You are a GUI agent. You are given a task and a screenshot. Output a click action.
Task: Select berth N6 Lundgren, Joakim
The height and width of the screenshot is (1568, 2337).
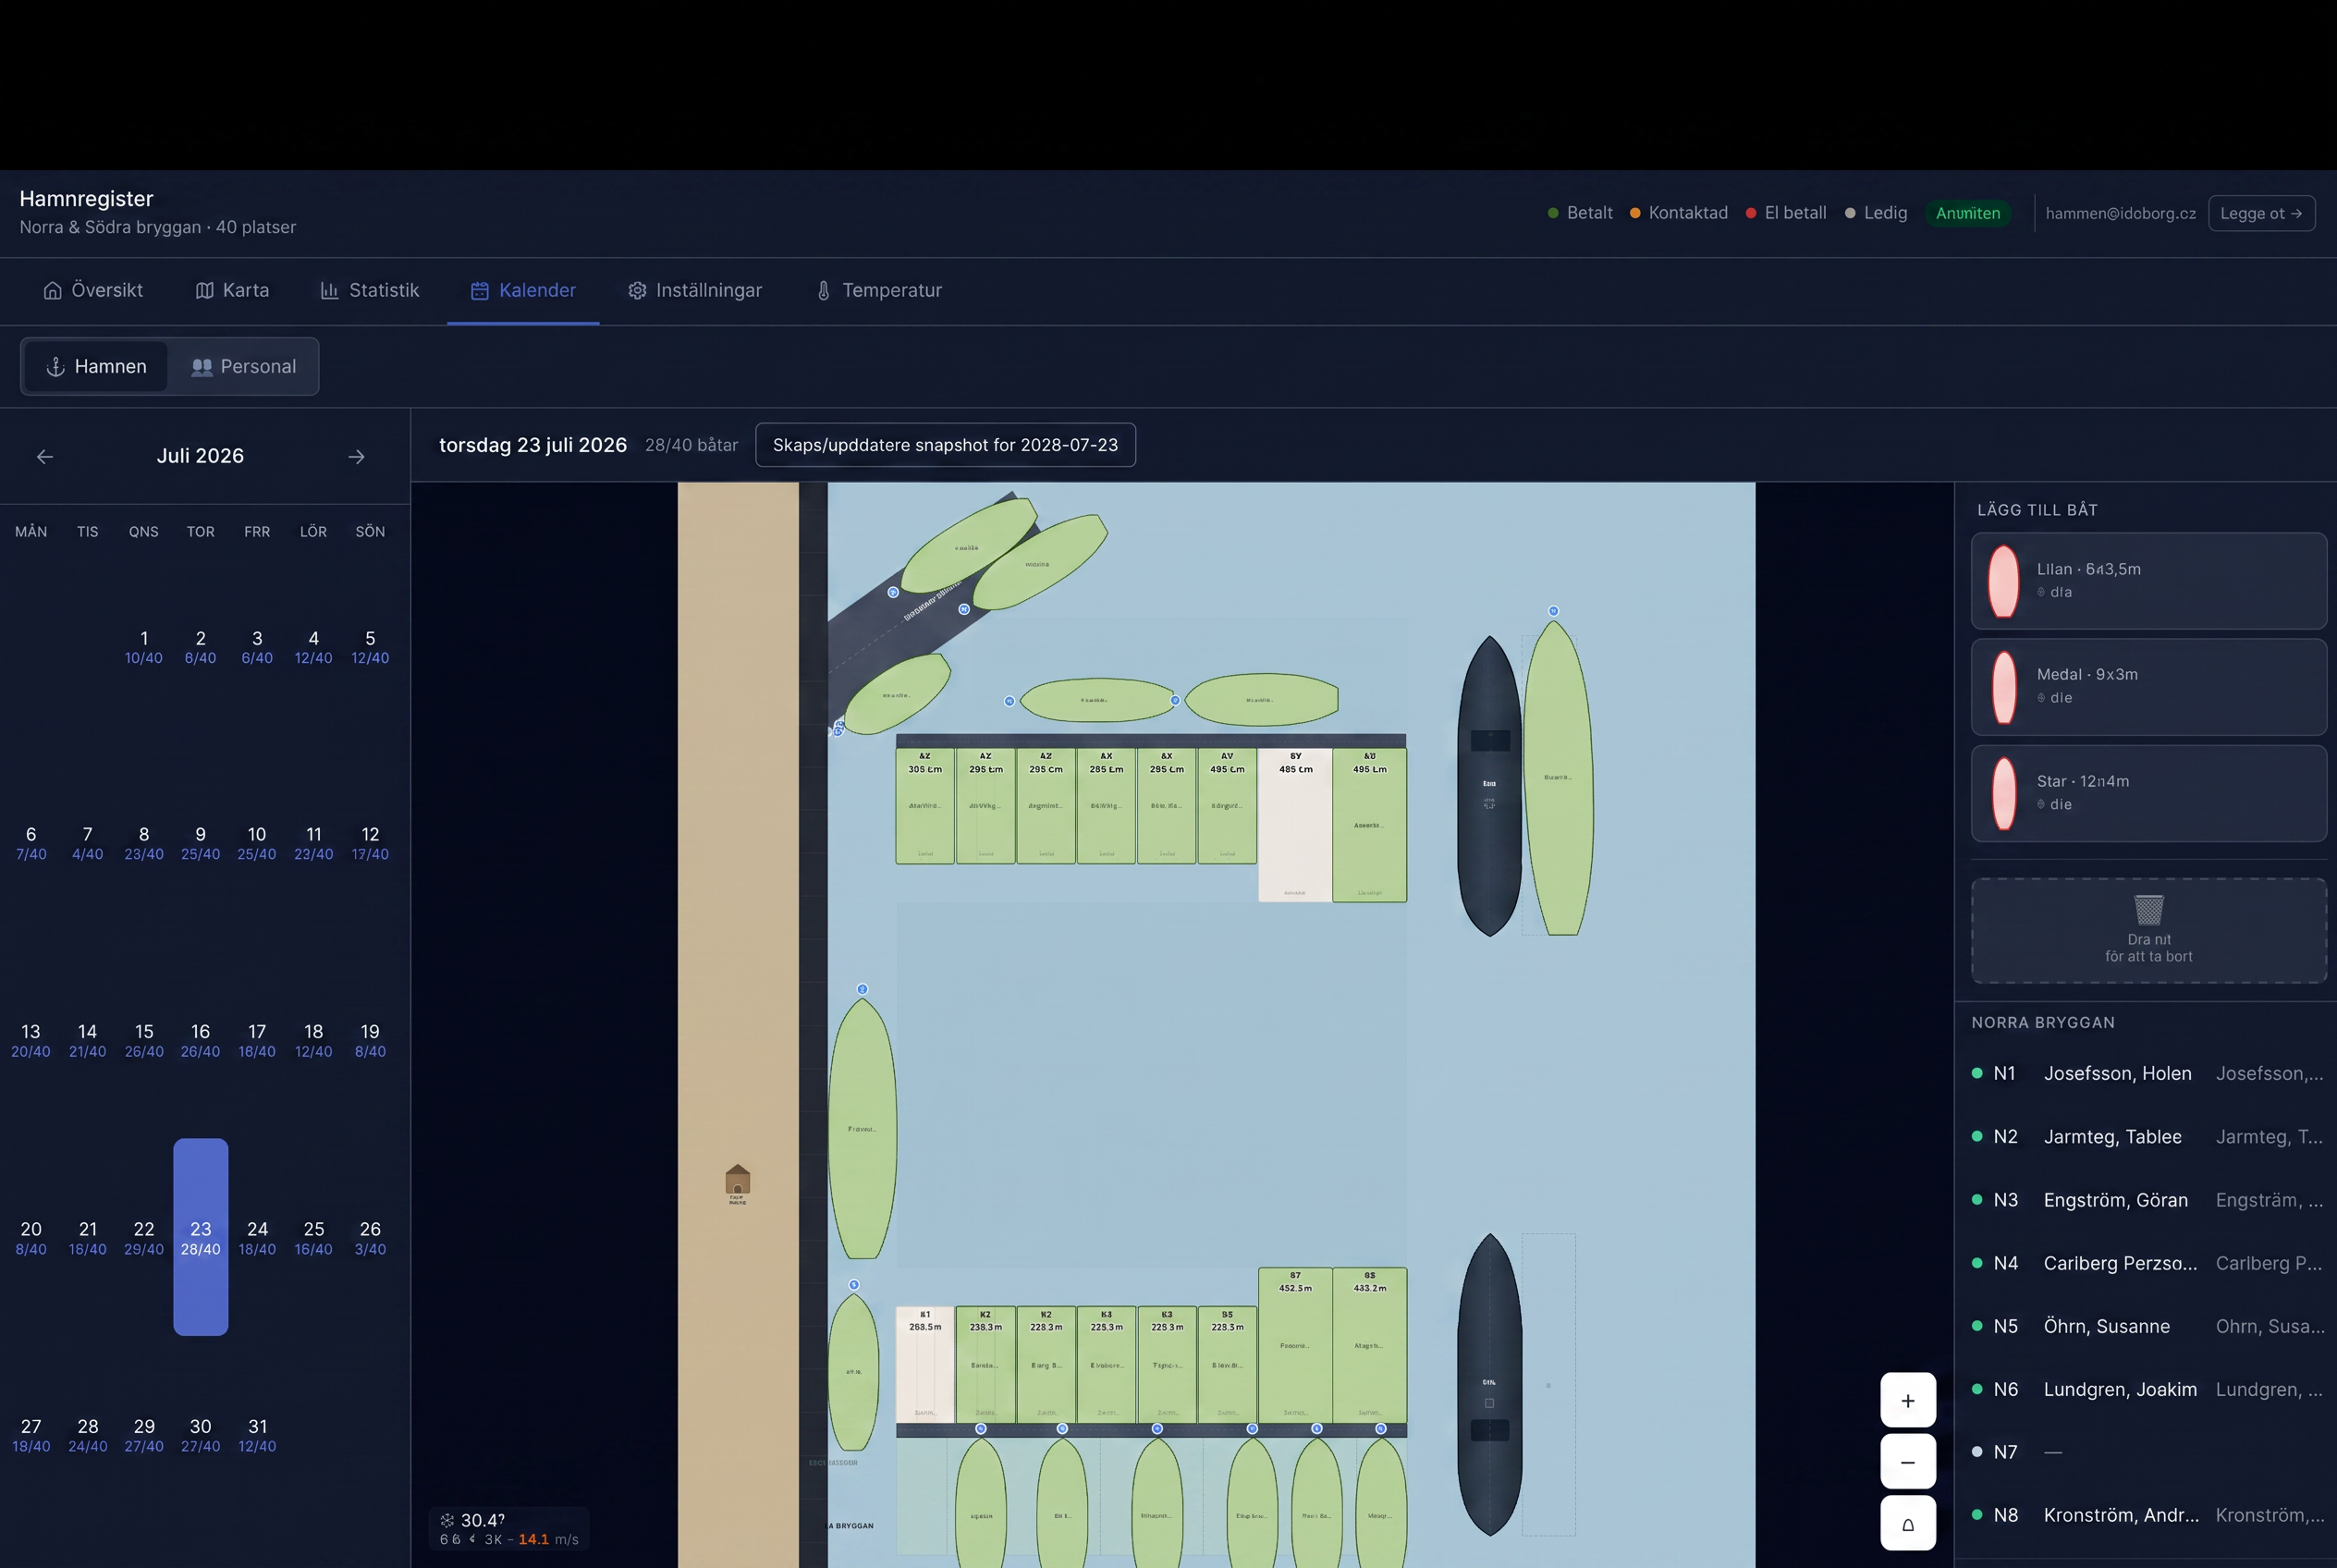click(2148, 1389)
